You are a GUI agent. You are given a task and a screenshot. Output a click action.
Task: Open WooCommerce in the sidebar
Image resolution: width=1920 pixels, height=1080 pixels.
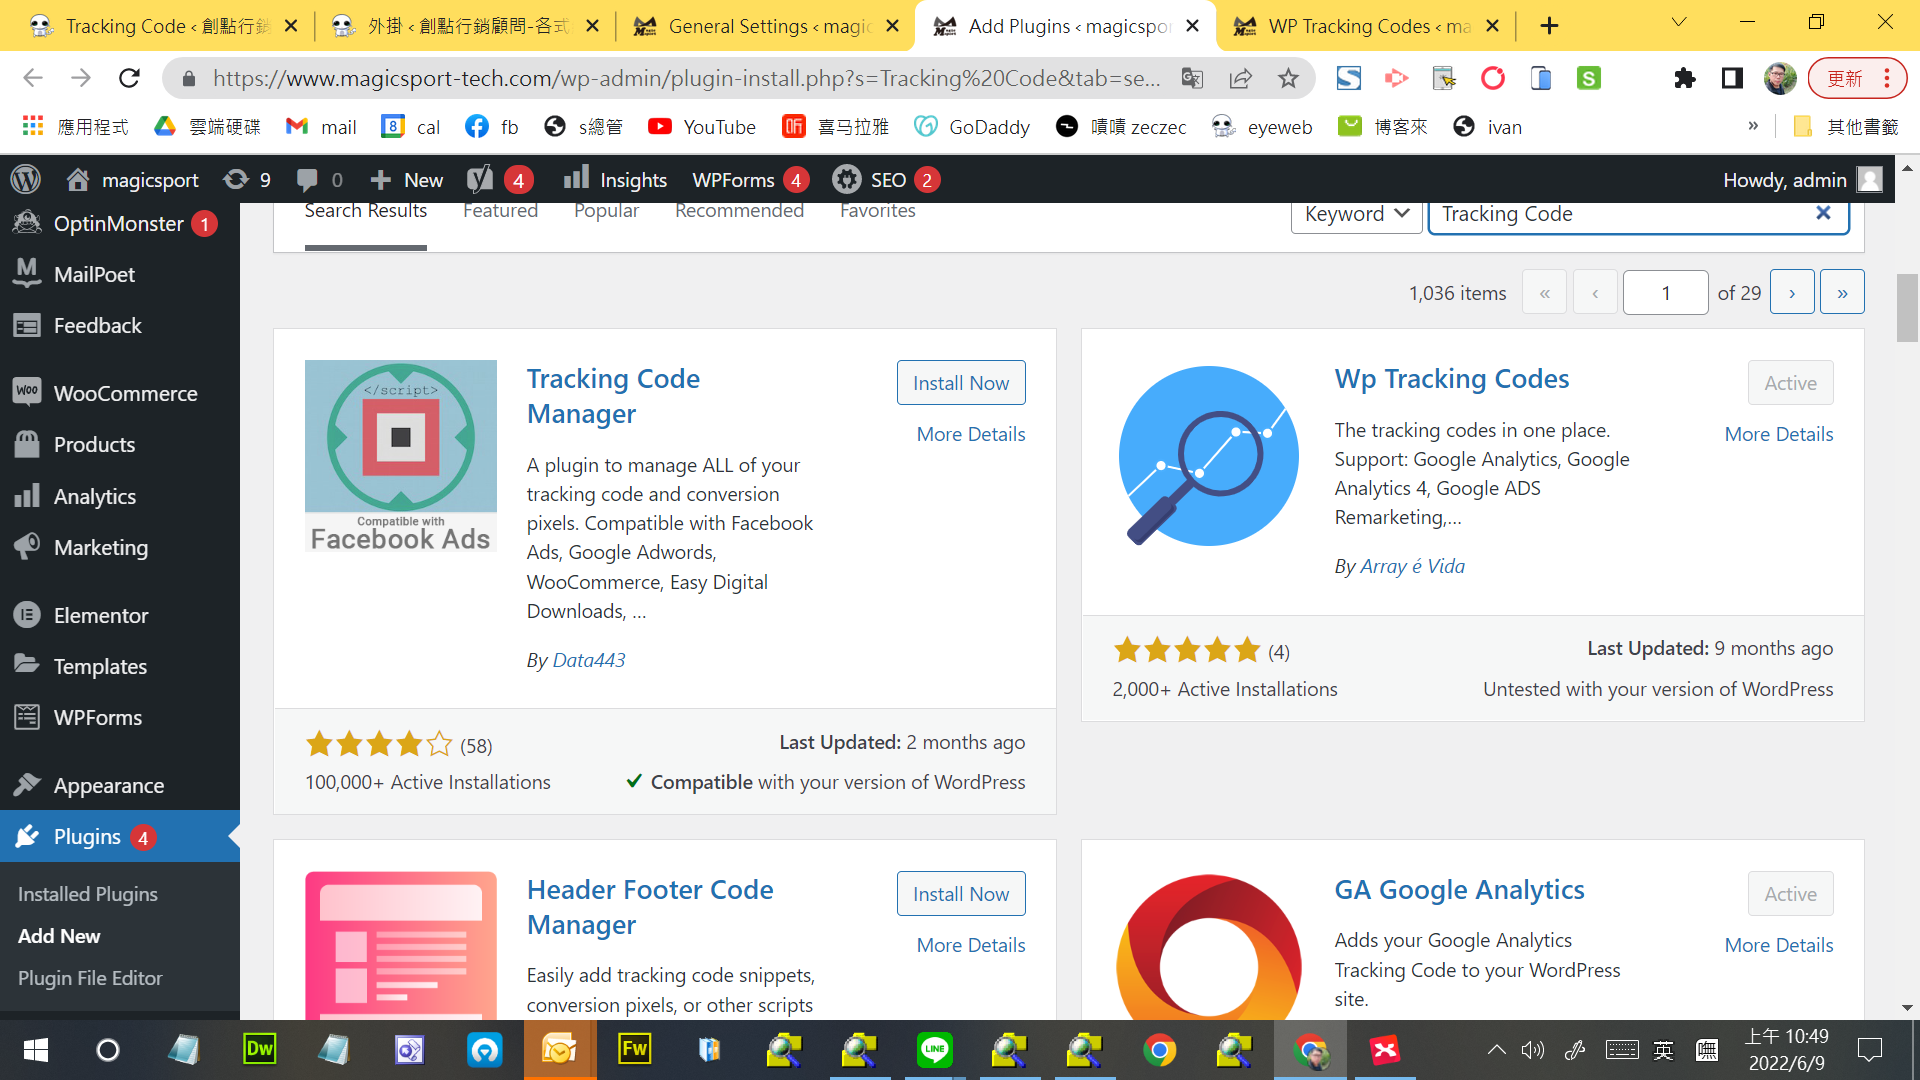tap(120, 393)
